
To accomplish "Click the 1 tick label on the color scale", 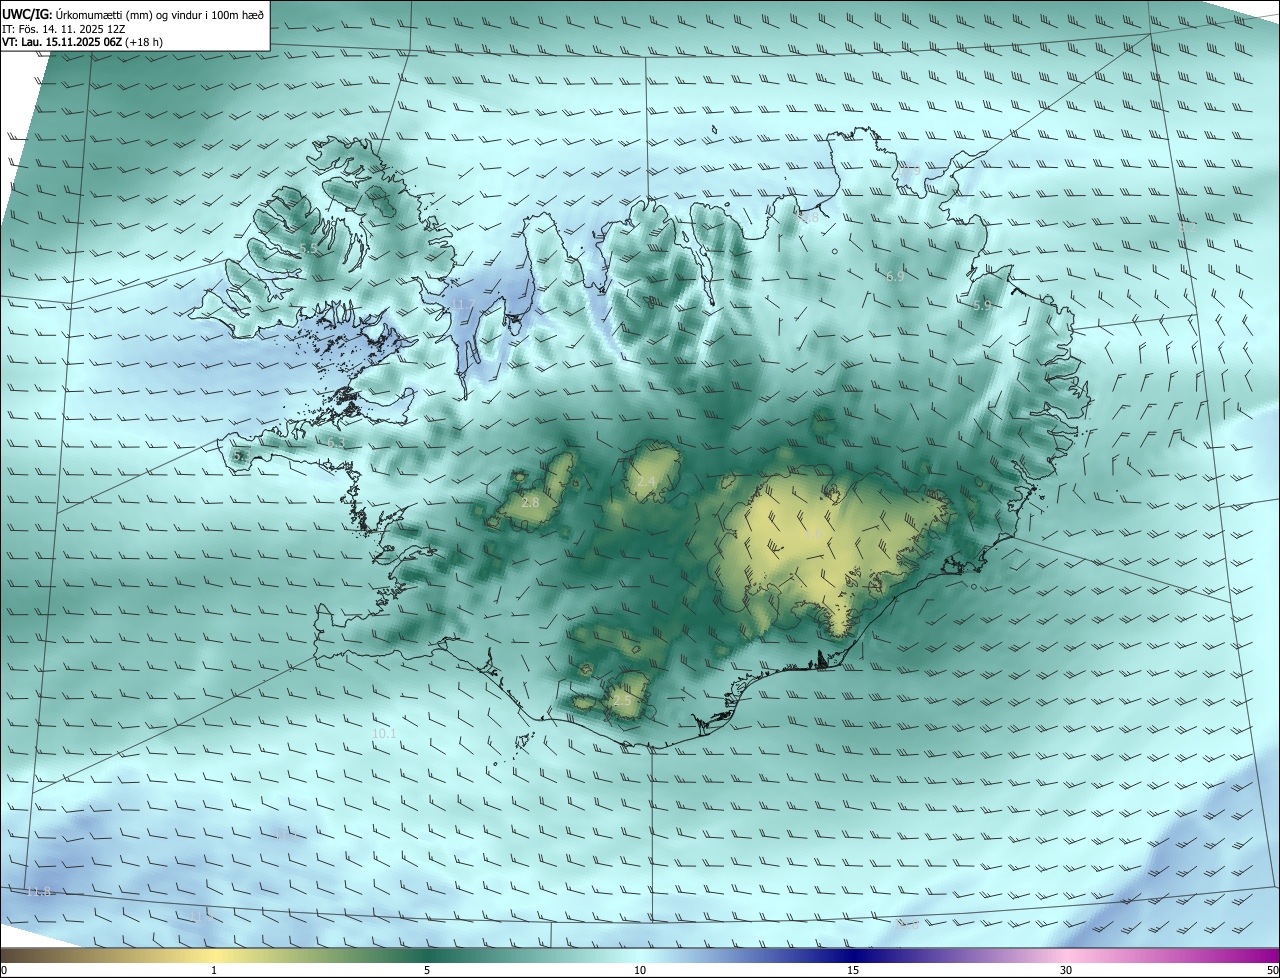I will tap(214, 970).
